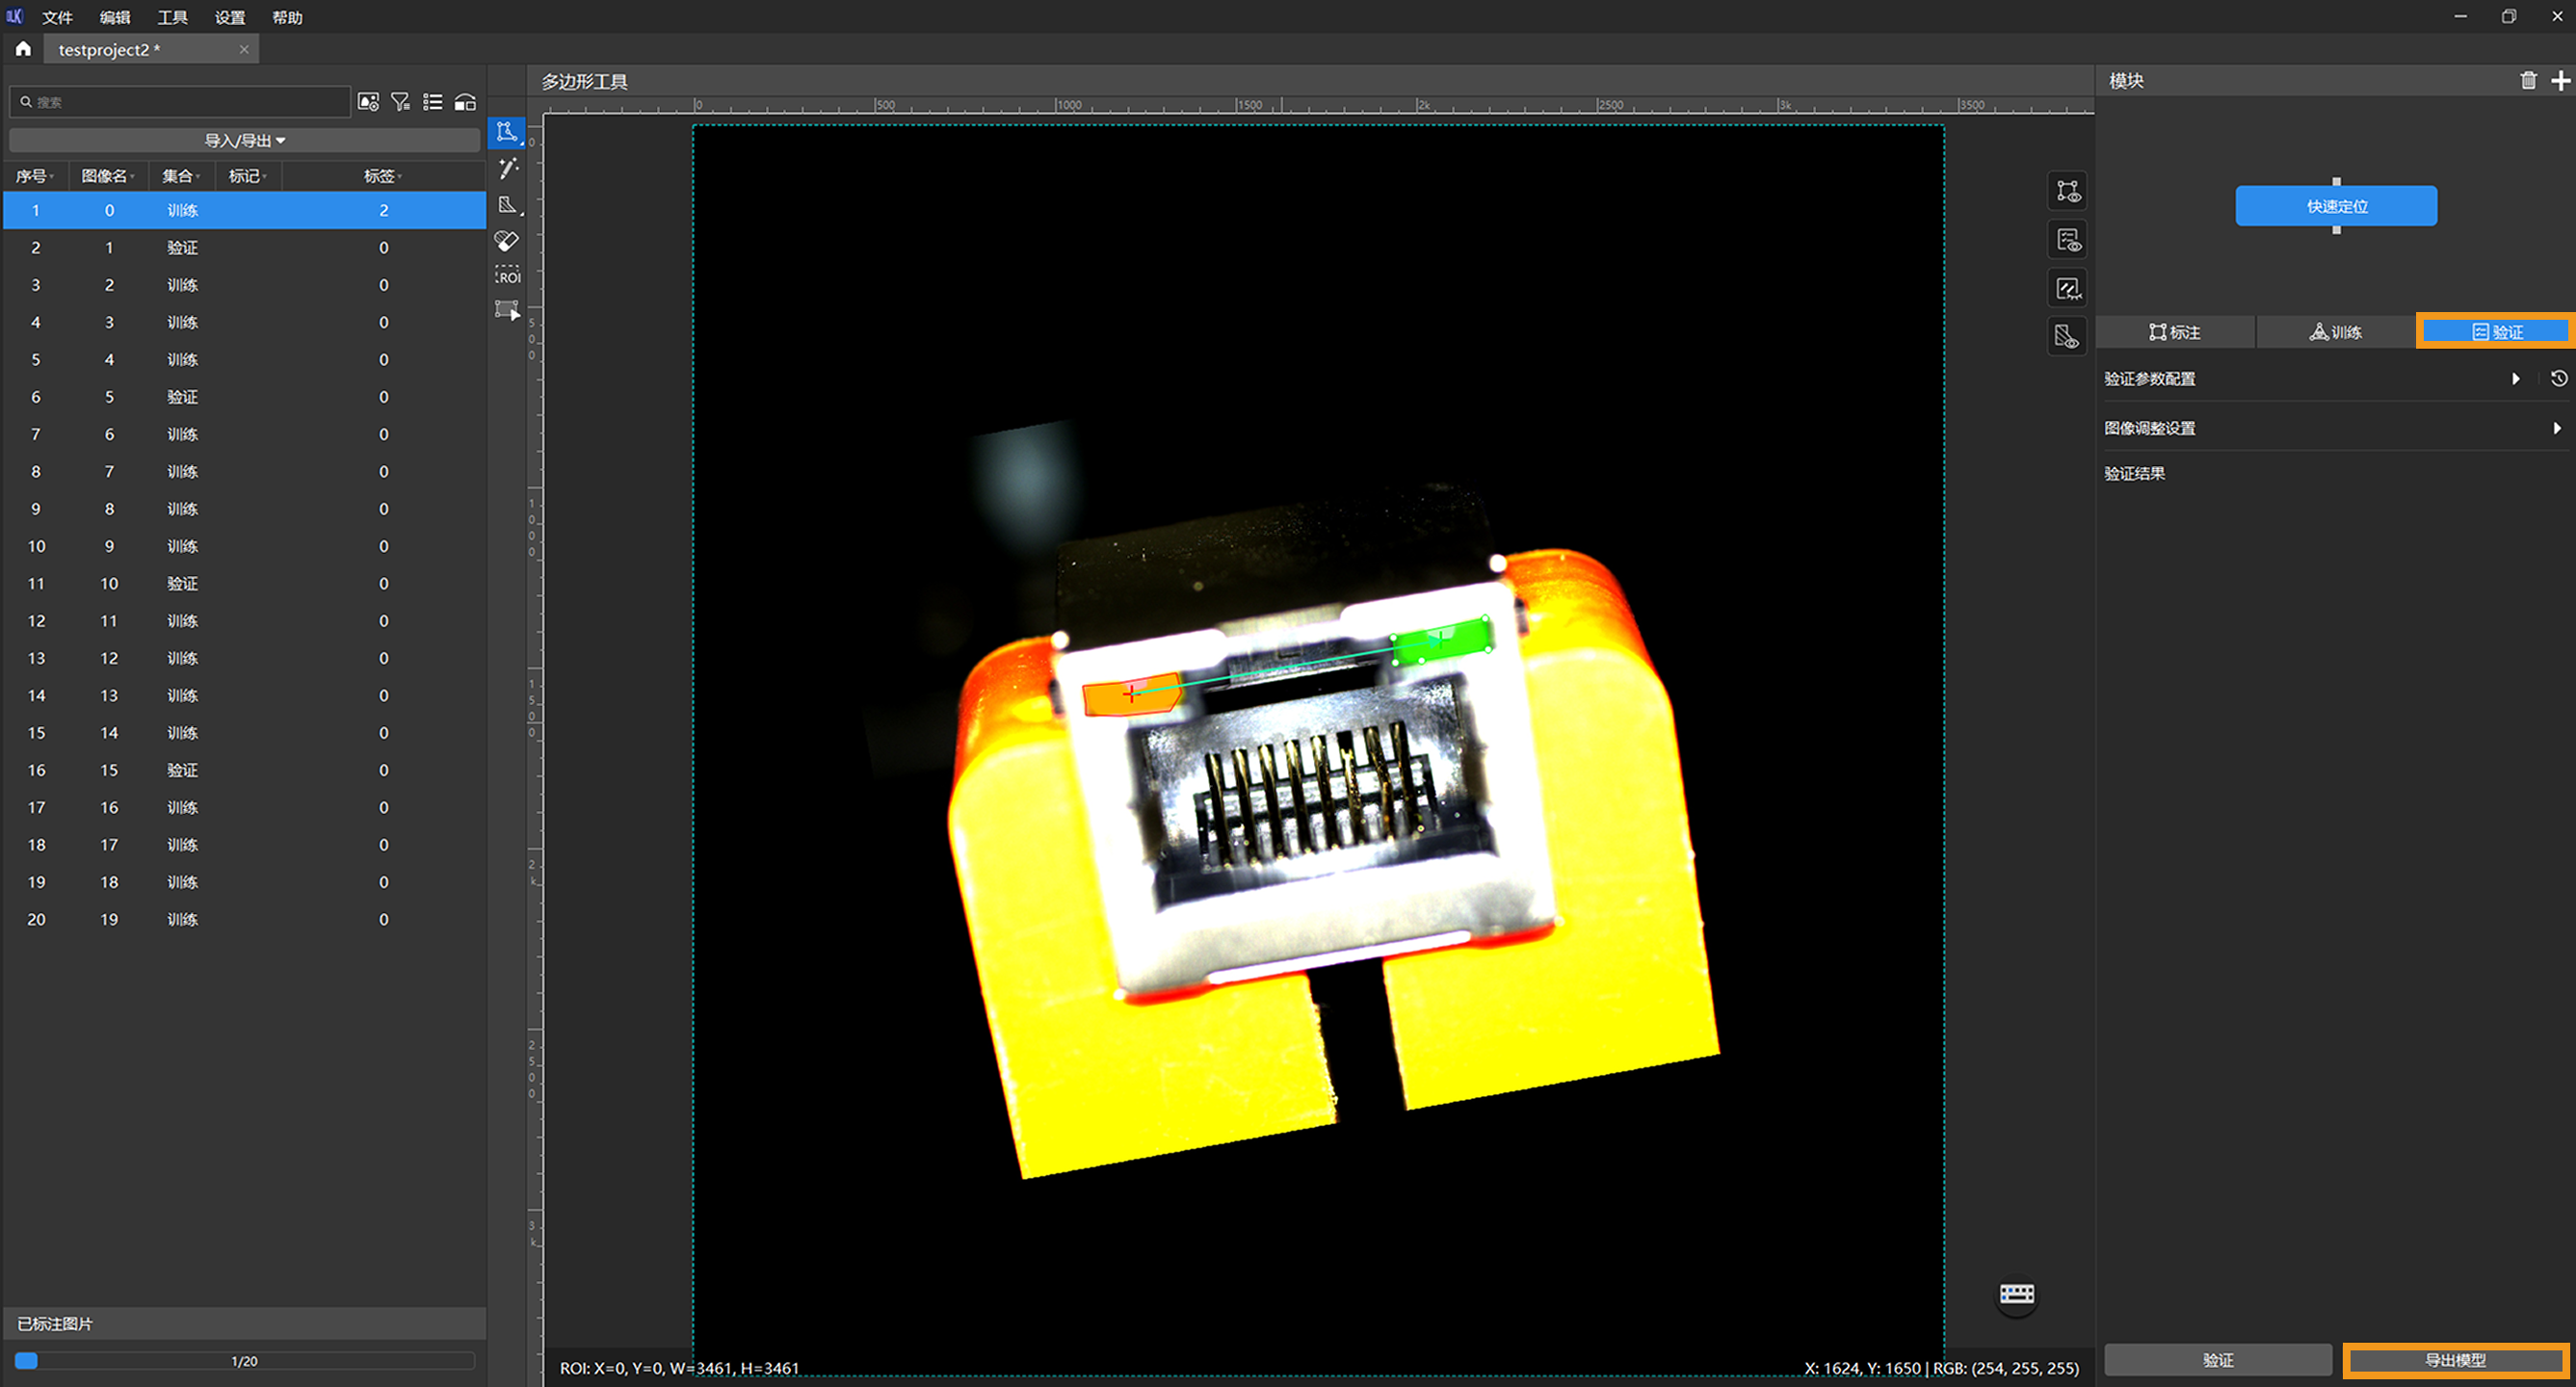This screenshot has height=1387, width=2576.
Task: Click the labeled images progress bar
Action: pyautogui.click(x=244, y=1361)
